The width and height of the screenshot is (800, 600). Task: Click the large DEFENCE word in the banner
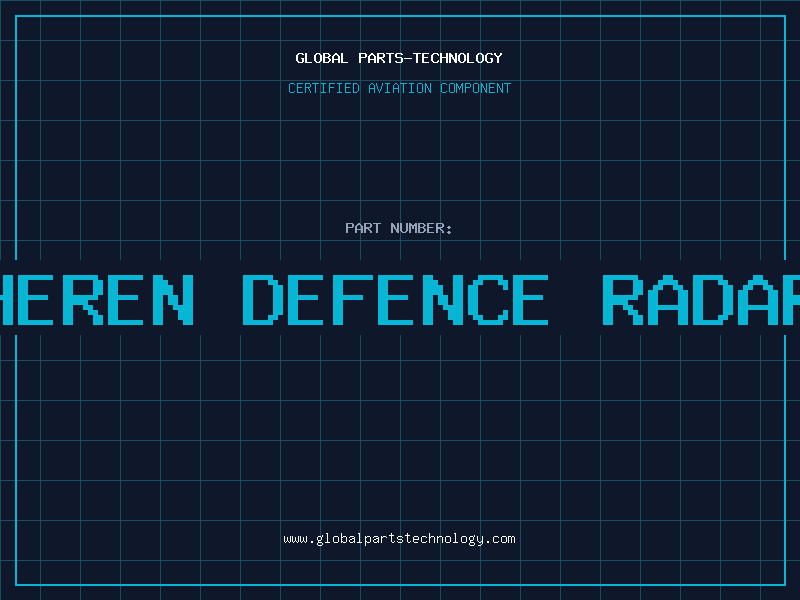pyautogui.click(x=396, y=300)
